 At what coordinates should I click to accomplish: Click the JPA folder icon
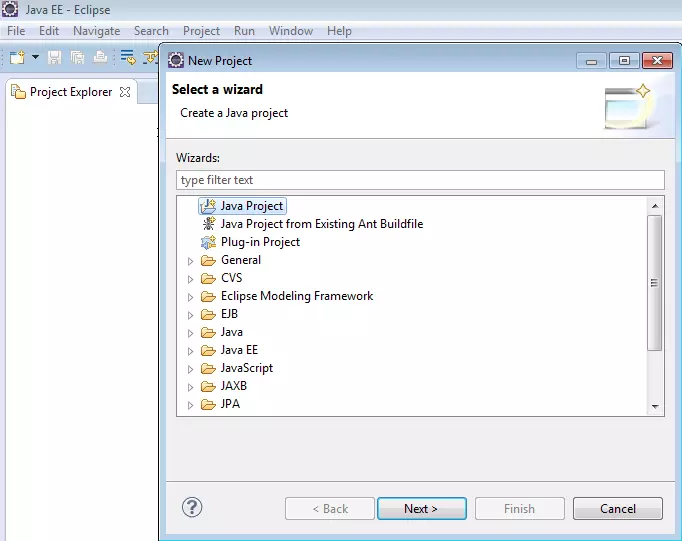208,404
